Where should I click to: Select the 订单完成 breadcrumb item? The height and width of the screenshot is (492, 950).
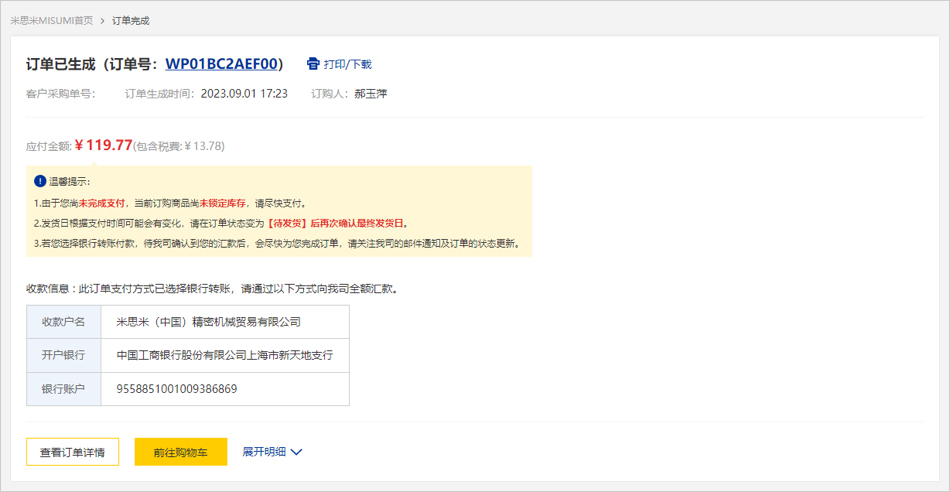[131, 20]
